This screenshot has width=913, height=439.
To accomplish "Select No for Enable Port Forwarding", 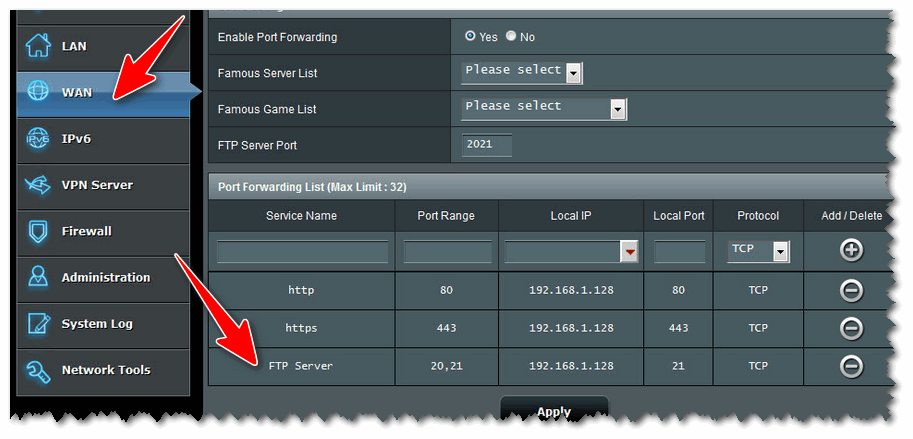I will tap(511, 37).
